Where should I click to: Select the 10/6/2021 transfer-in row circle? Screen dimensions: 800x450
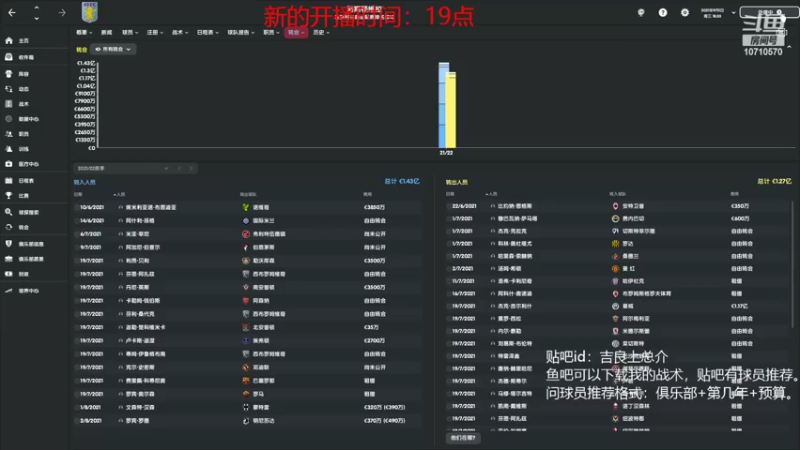[77, 207]
